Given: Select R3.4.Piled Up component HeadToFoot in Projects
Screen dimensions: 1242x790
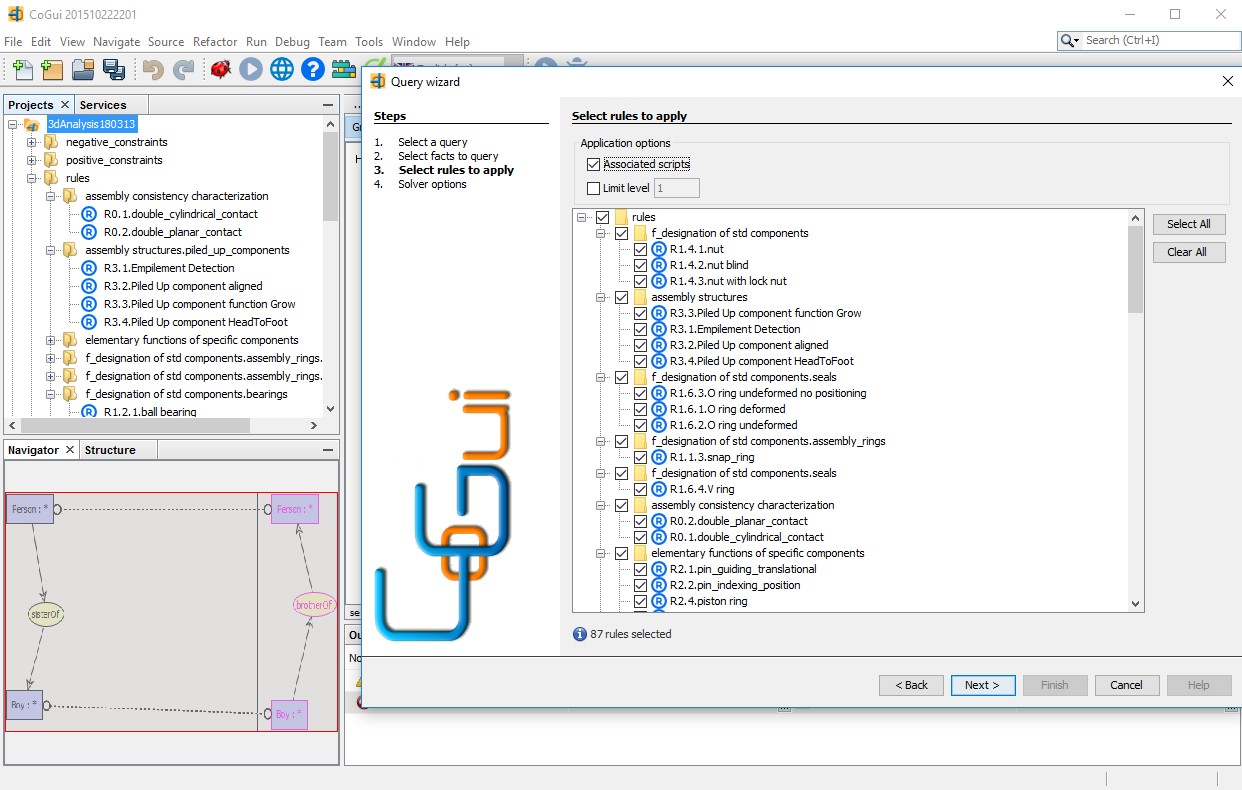Looking at the screenshot, I should (195, 322).
